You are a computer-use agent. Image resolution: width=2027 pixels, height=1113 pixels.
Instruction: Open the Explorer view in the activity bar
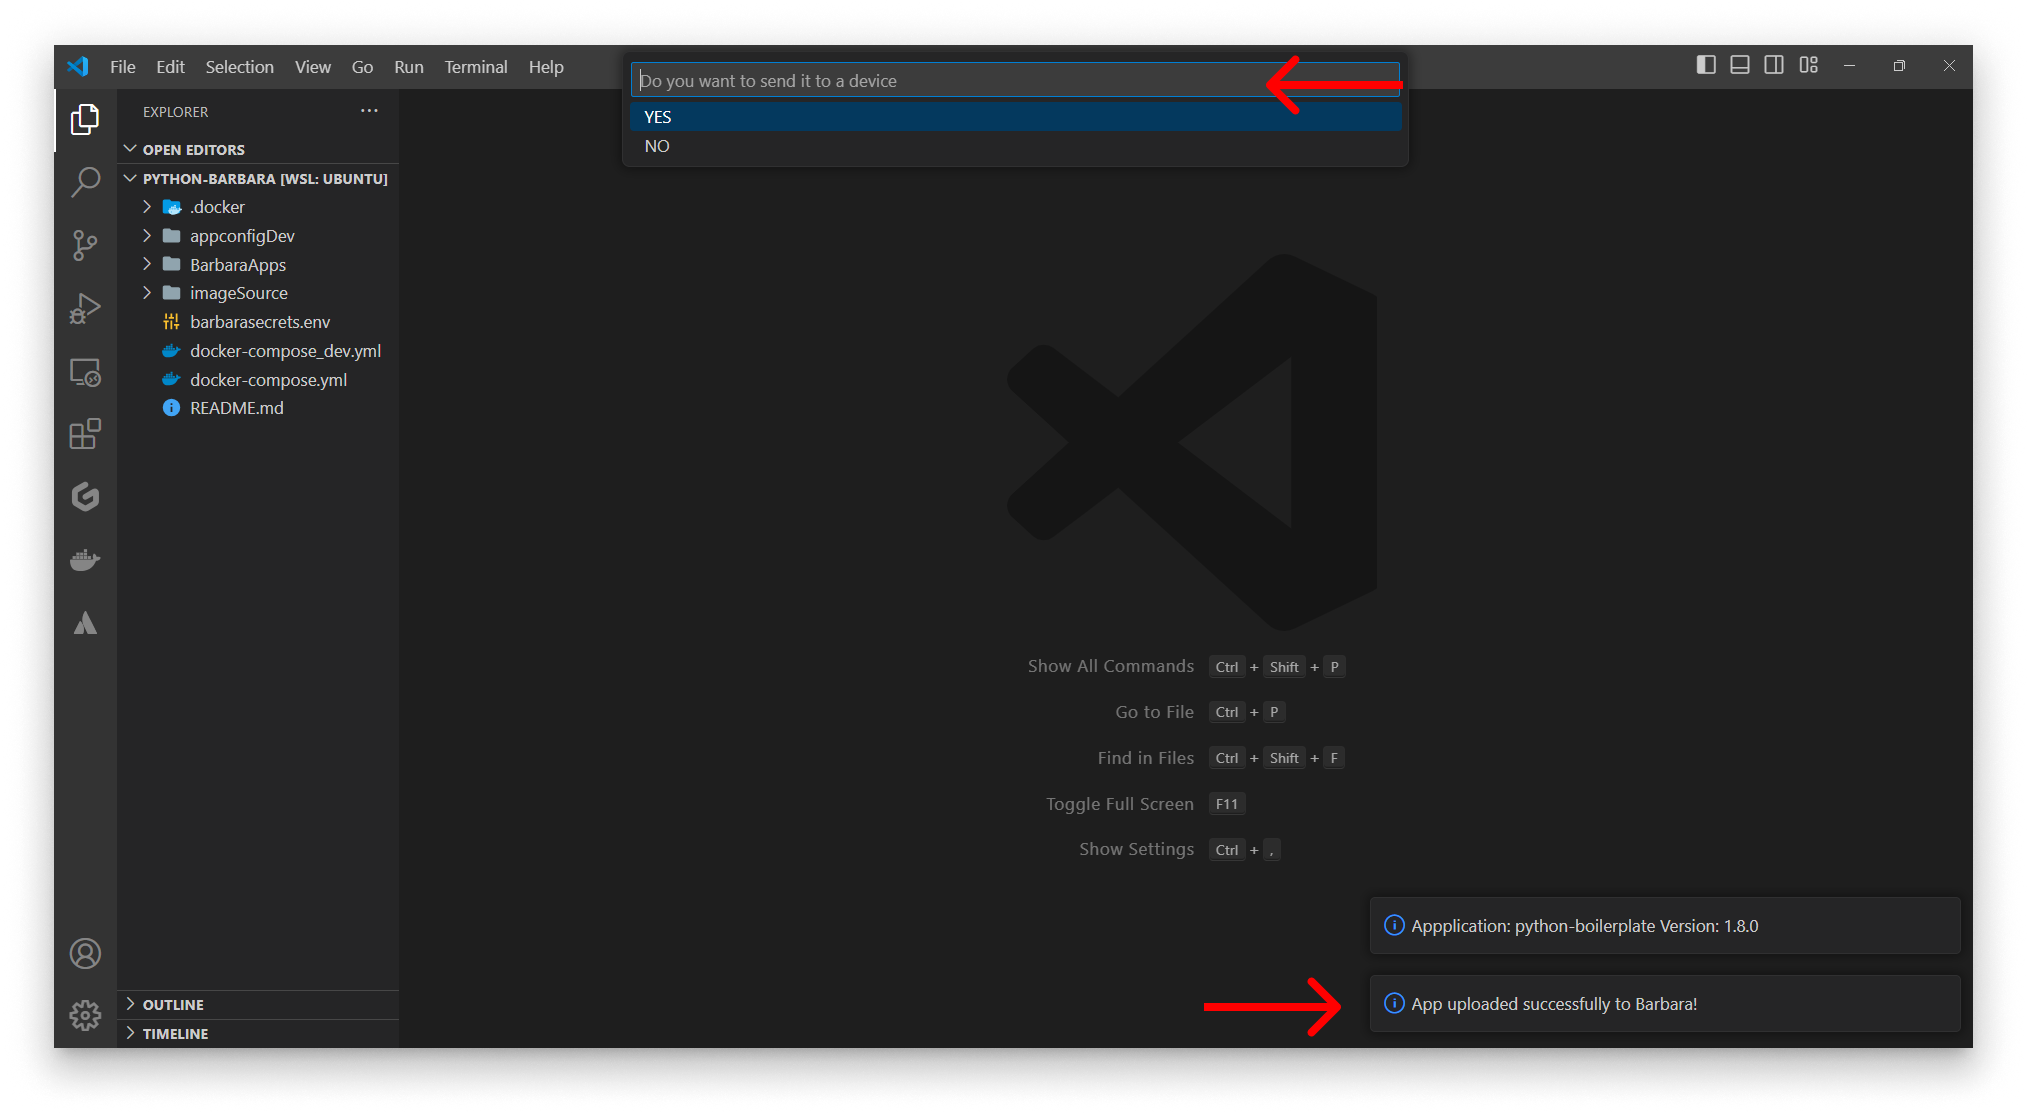85,119
